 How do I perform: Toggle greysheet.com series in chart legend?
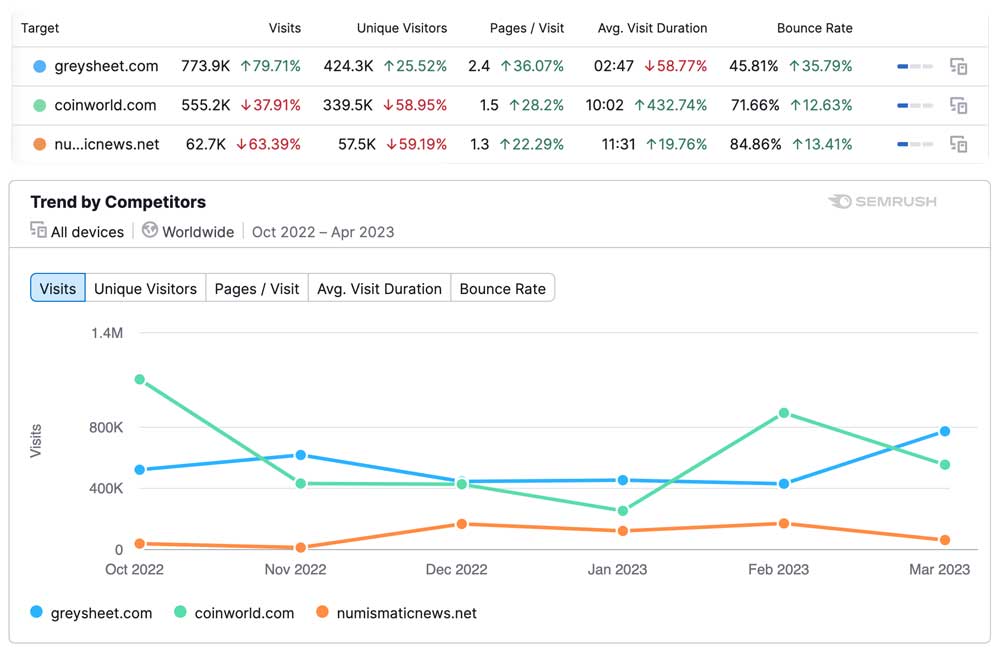point(91,613)
